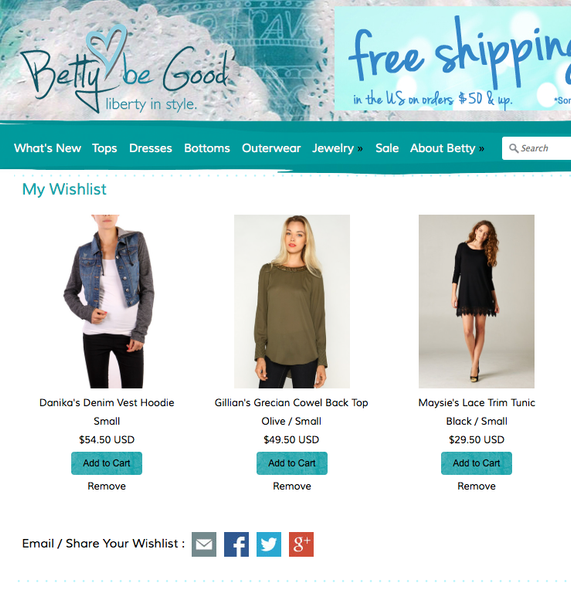Share wishlist on Facebook icon
This screenshot has height=600, width=571.
[236, 544]
